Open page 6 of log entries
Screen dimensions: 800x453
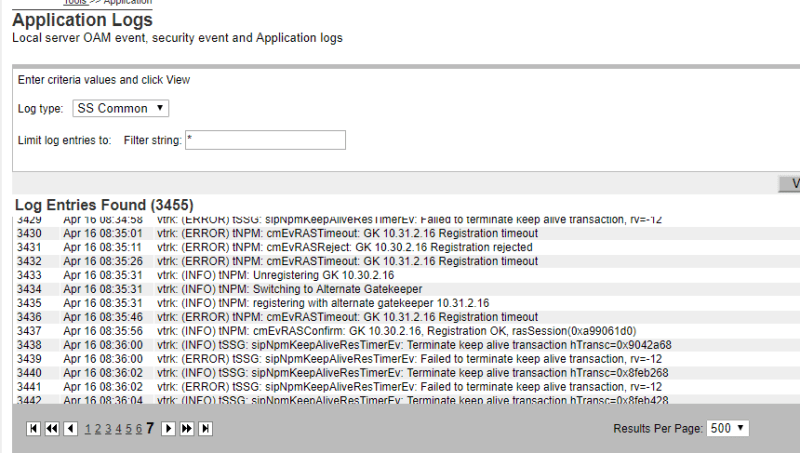(x=139, y=429)
